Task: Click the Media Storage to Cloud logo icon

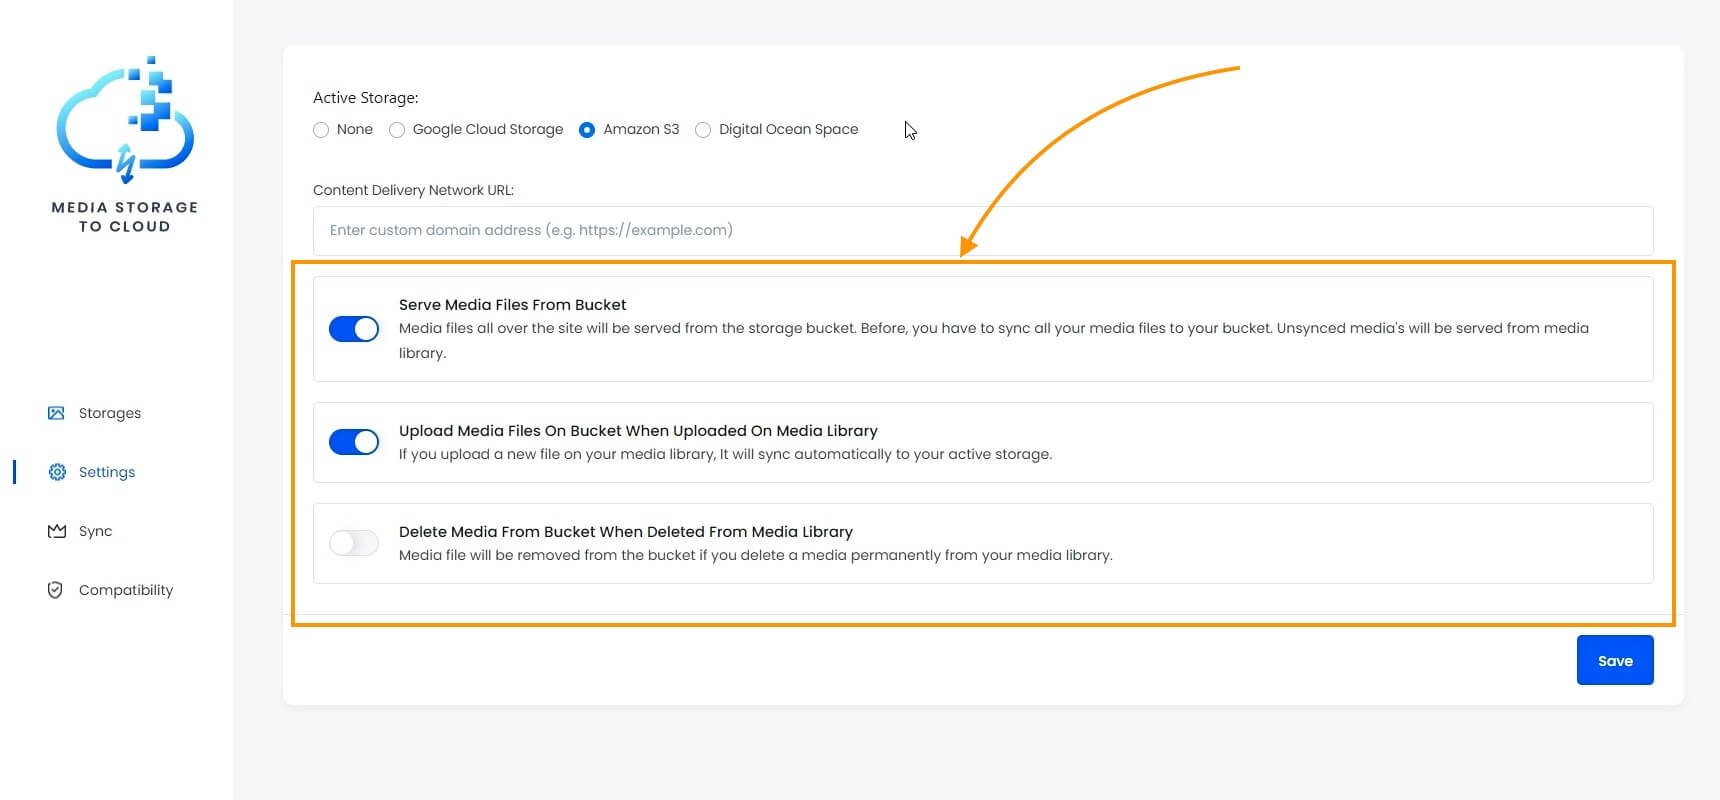Action: point(125,120)
